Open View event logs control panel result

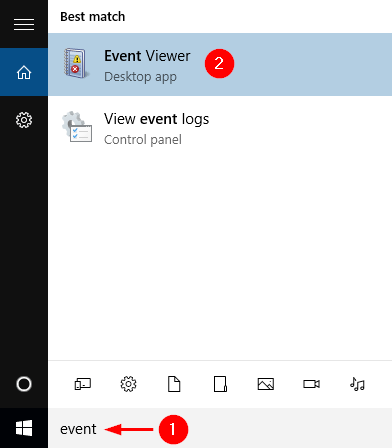coord(220,128)
